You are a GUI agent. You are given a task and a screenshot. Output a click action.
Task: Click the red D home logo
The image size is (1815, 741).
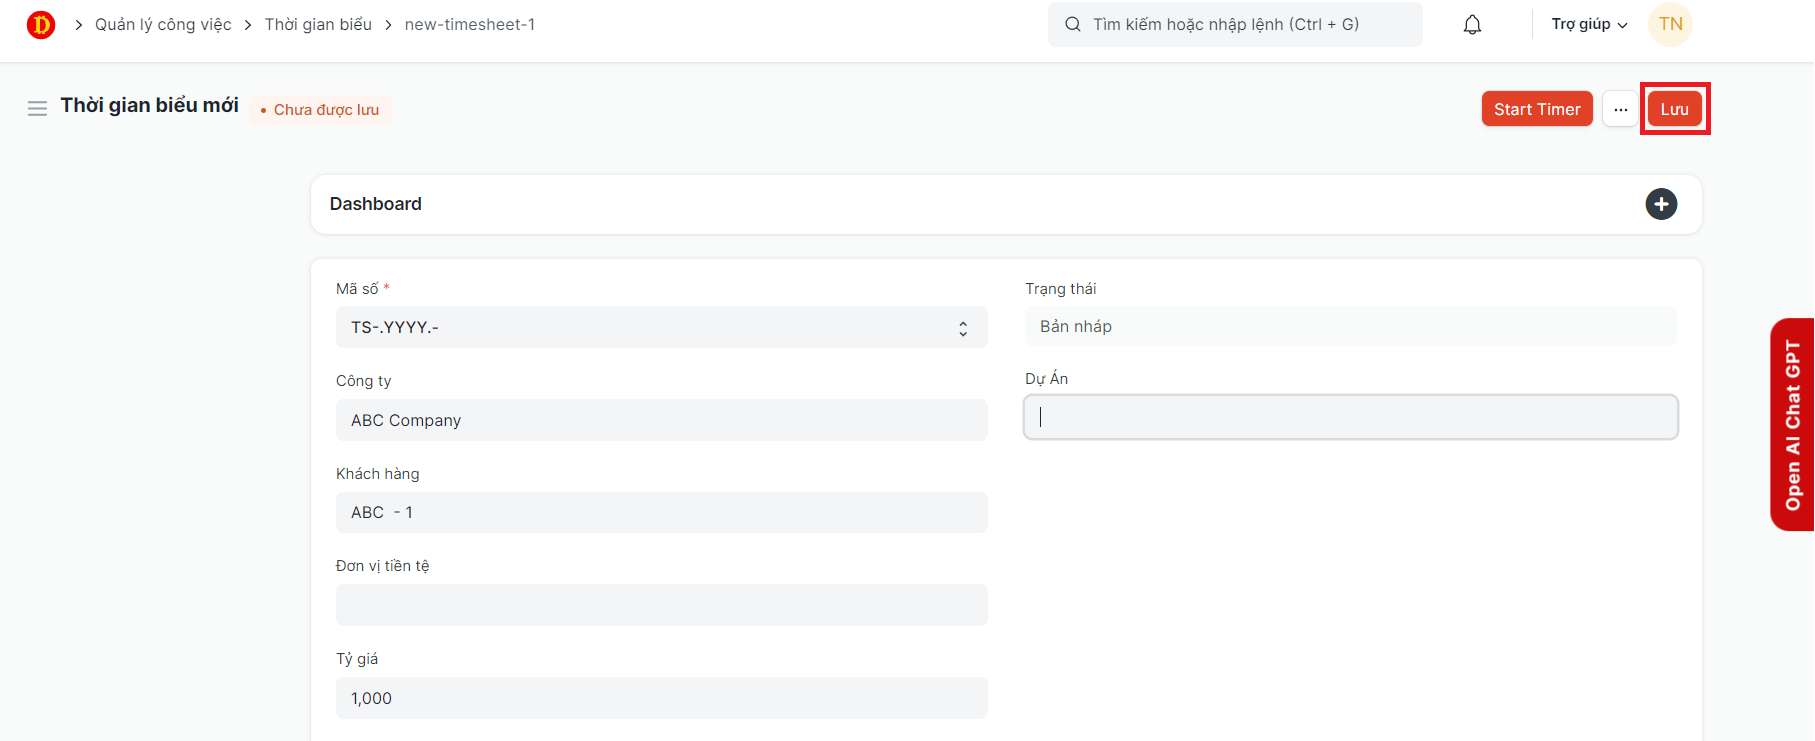(41, 25)
